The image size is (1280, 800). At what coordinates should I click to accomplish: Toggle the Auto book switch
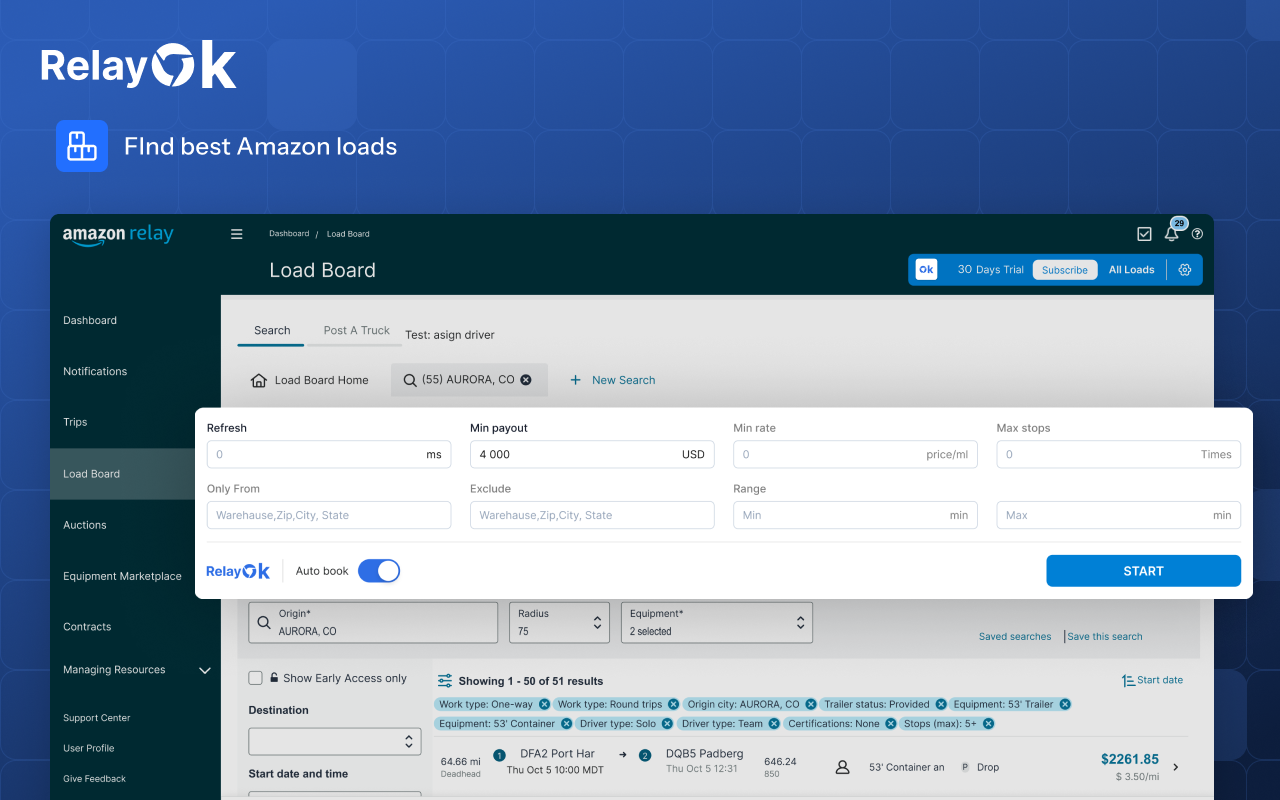tap(379, 571)
